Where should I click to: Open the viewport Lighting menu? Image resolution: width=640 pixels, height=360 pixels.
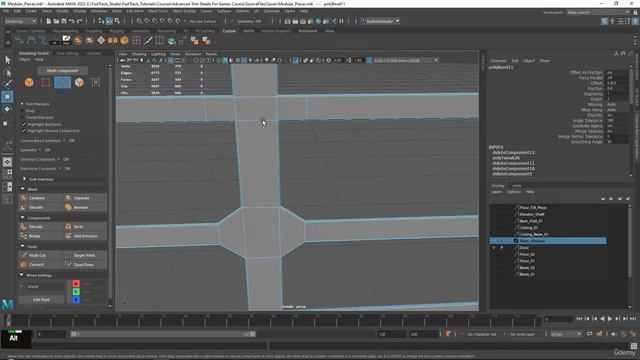(x=158, y=54)
